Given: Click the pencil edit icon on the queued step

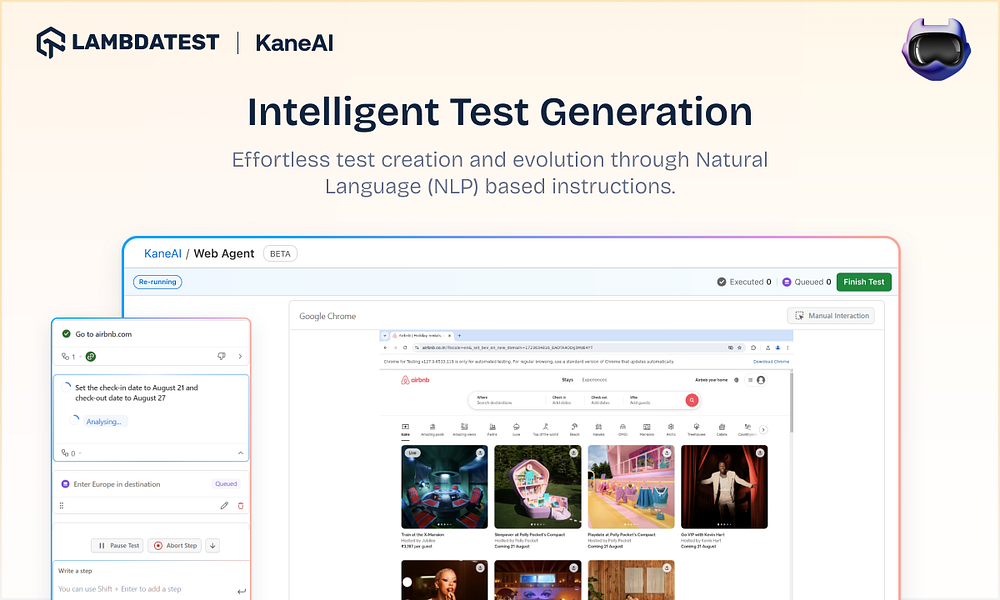Looking at the screenshot, I should point(224,506).
